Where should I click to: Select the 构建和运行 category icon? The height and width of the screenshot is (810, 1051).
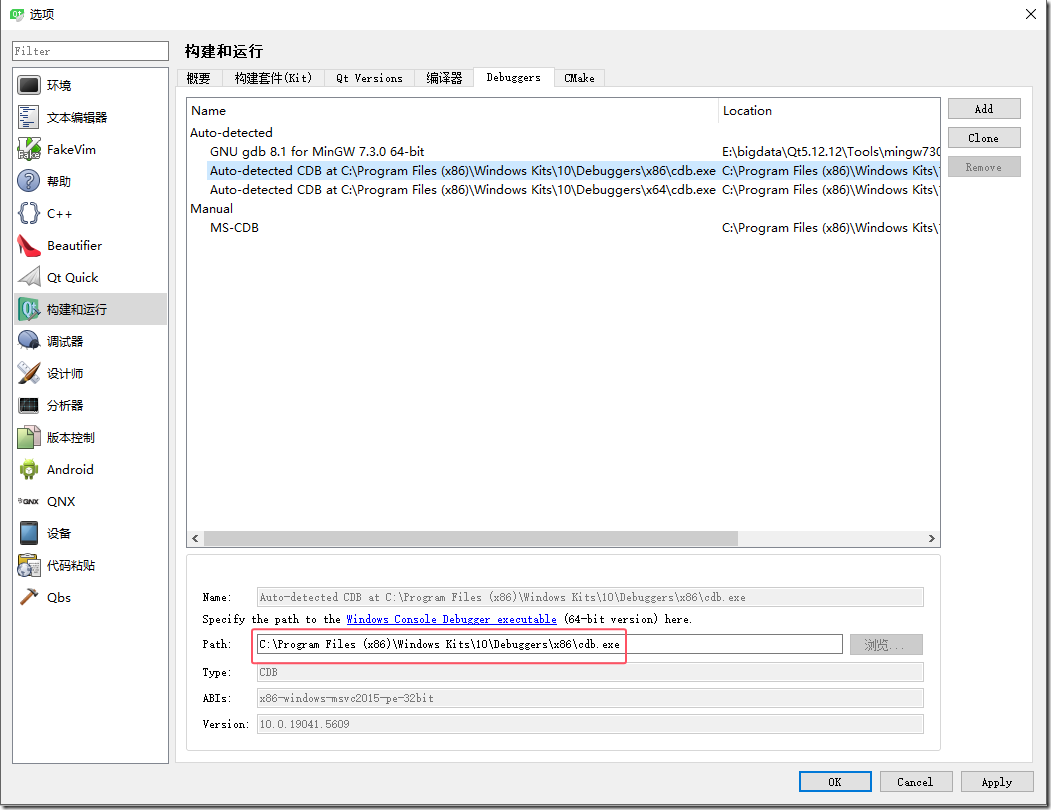click(29, 309)
